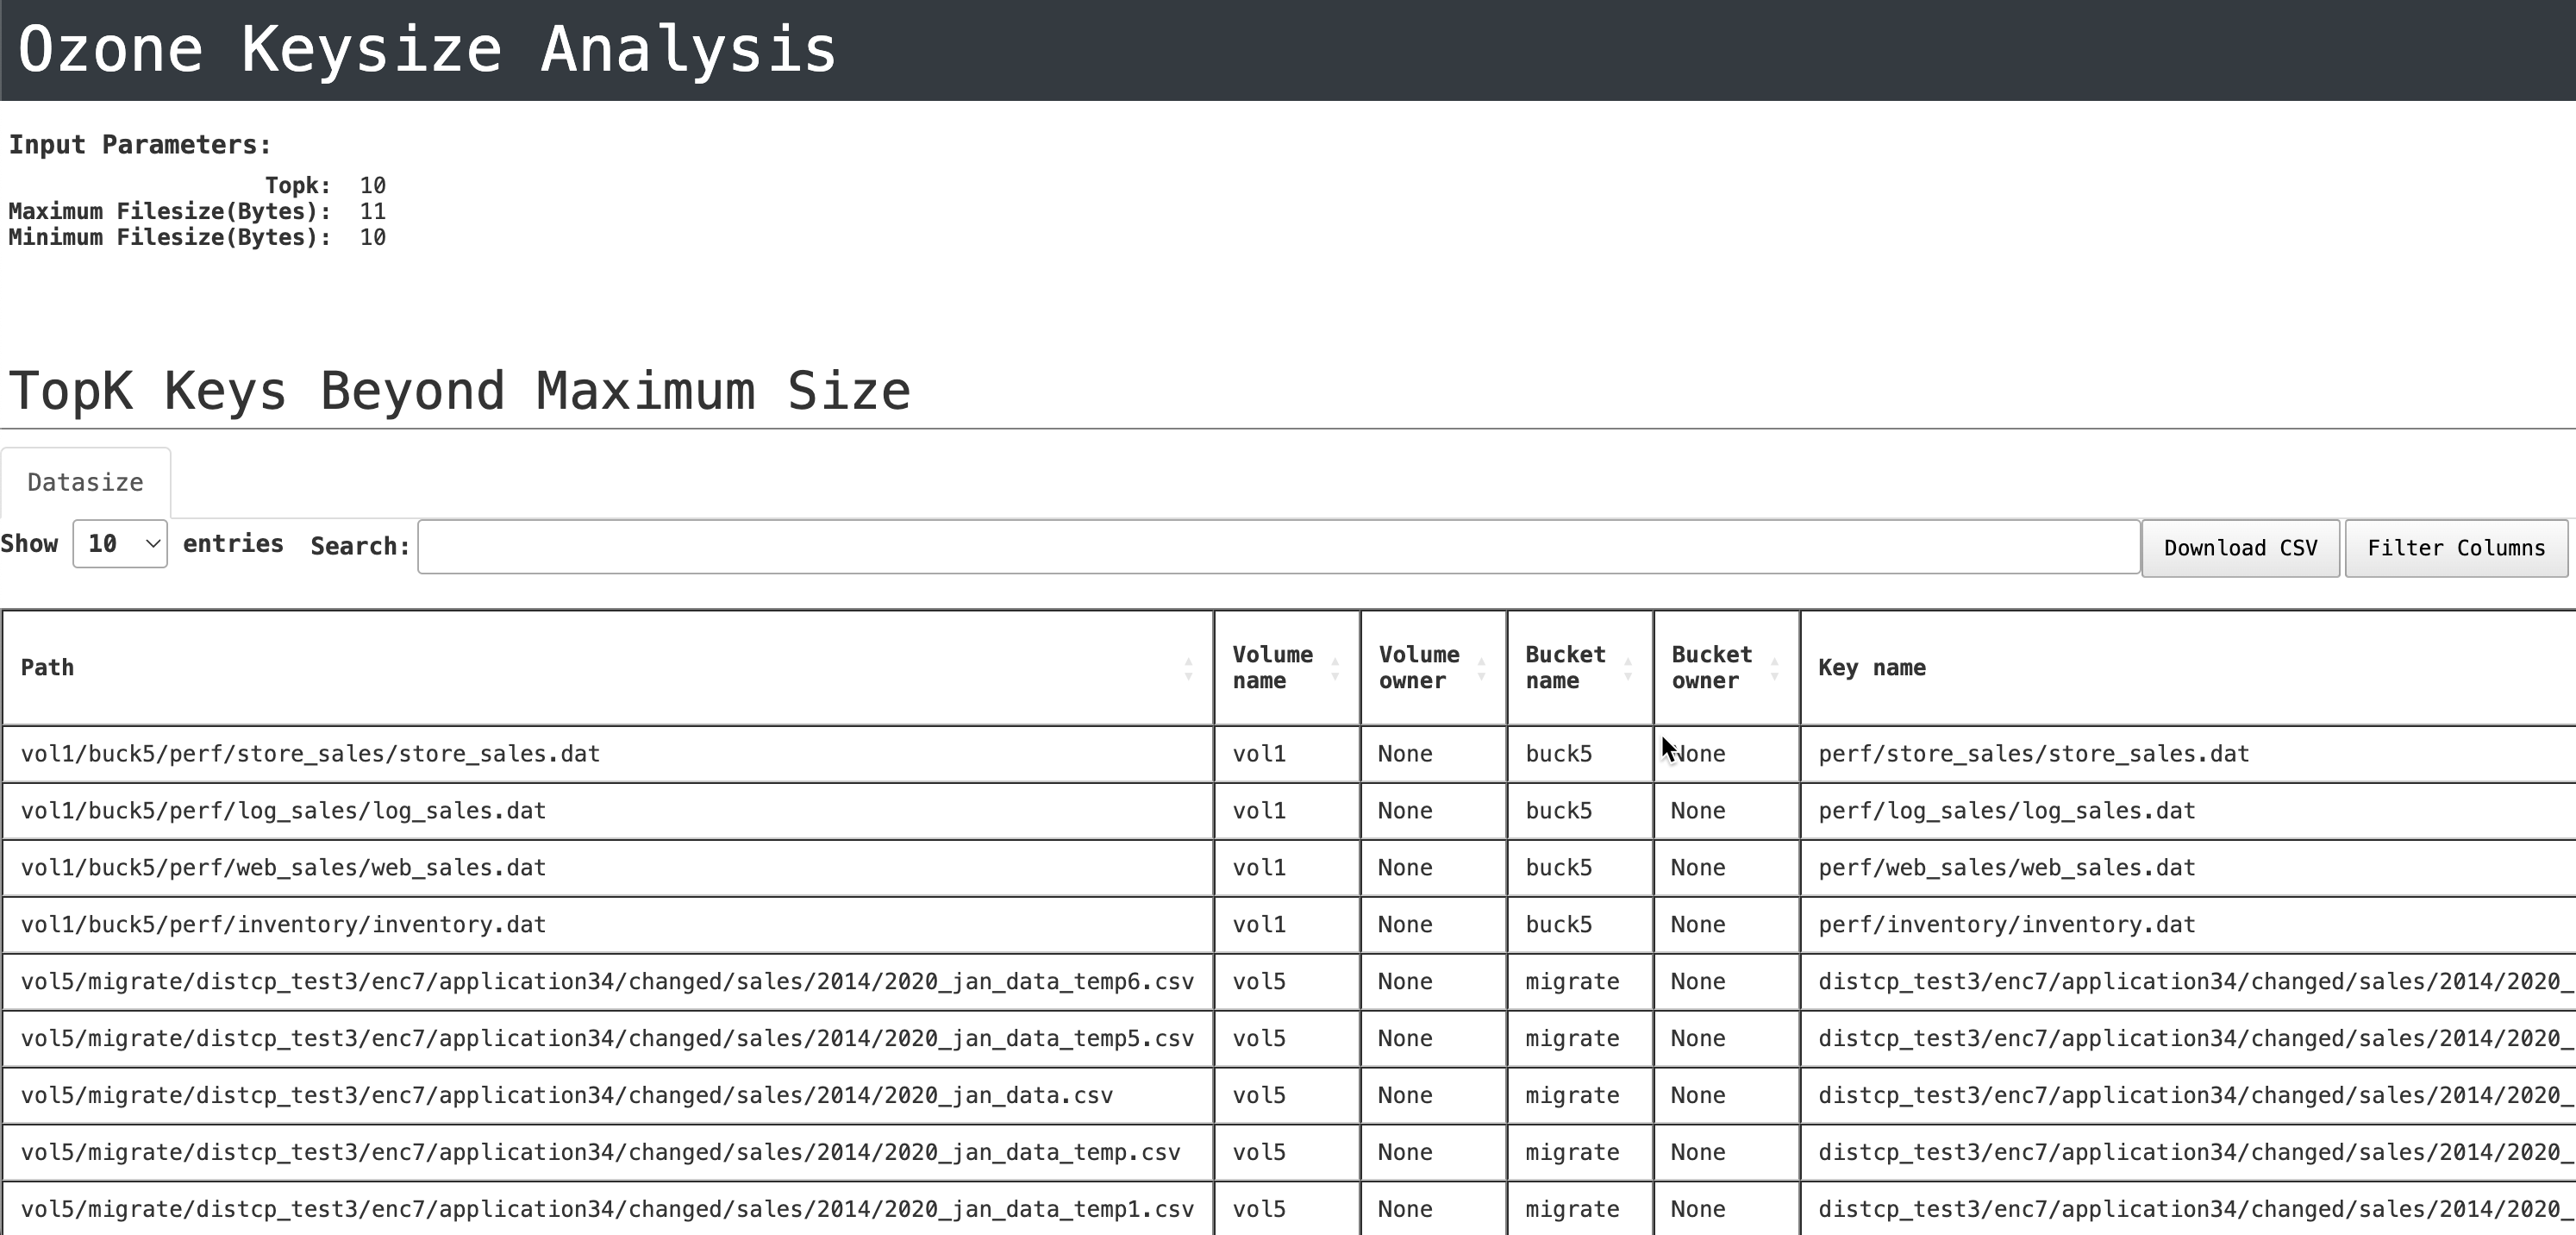
Task: Sort the Path column ascending
Action: coord(1188,659)
